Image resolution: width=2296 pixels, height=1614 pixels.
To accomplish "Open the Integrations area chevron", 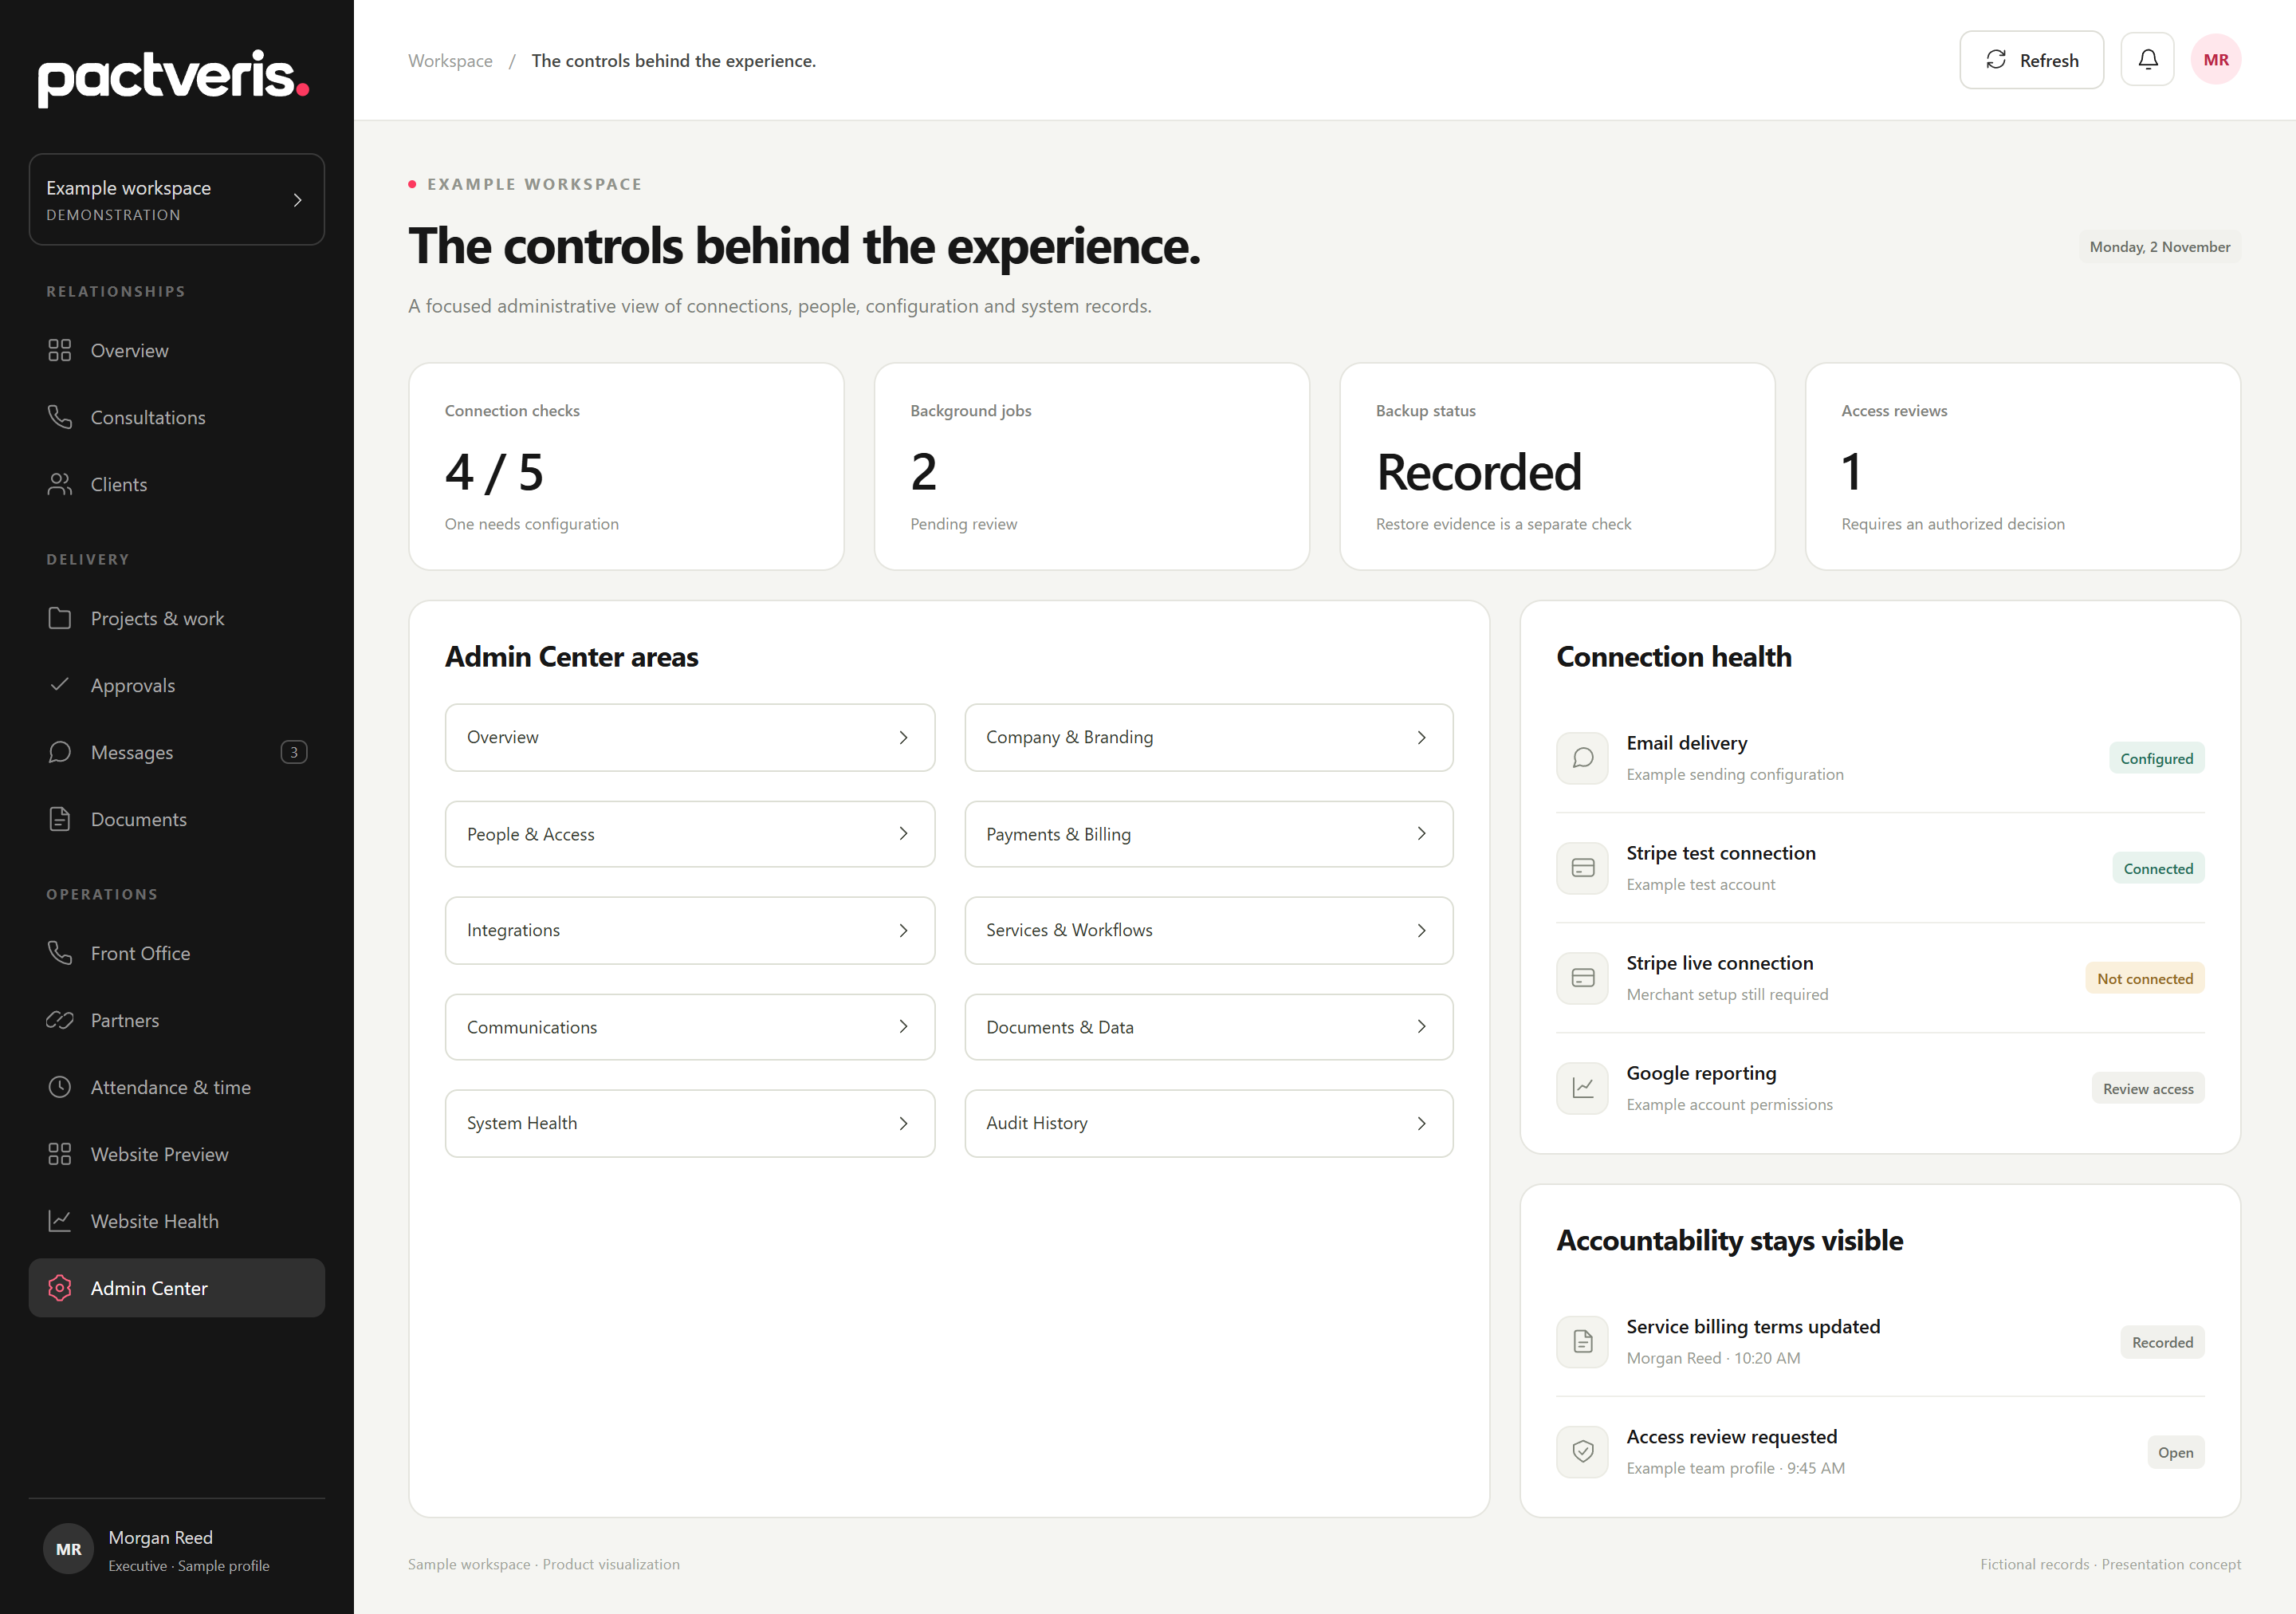I will (903, 930).
